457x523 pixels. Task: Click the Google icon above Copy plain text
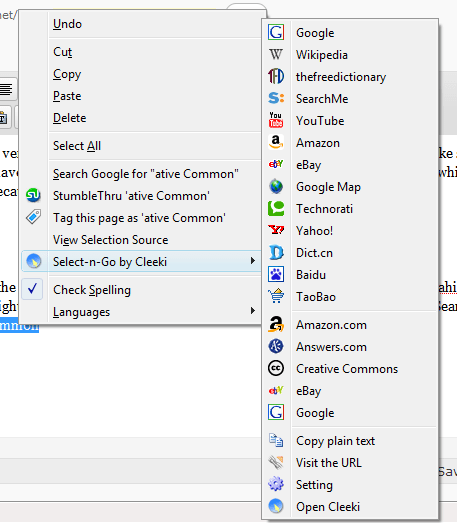276,412
